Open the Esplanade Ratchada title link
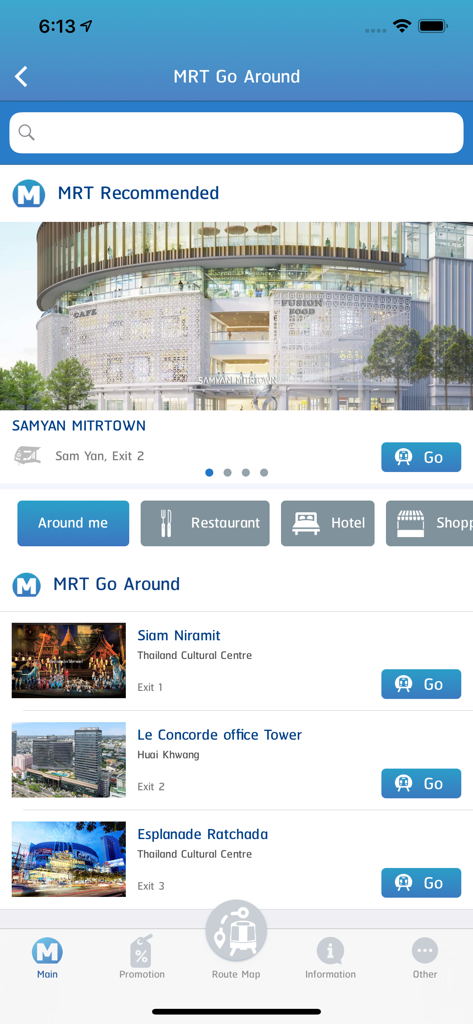 [203, 834]
